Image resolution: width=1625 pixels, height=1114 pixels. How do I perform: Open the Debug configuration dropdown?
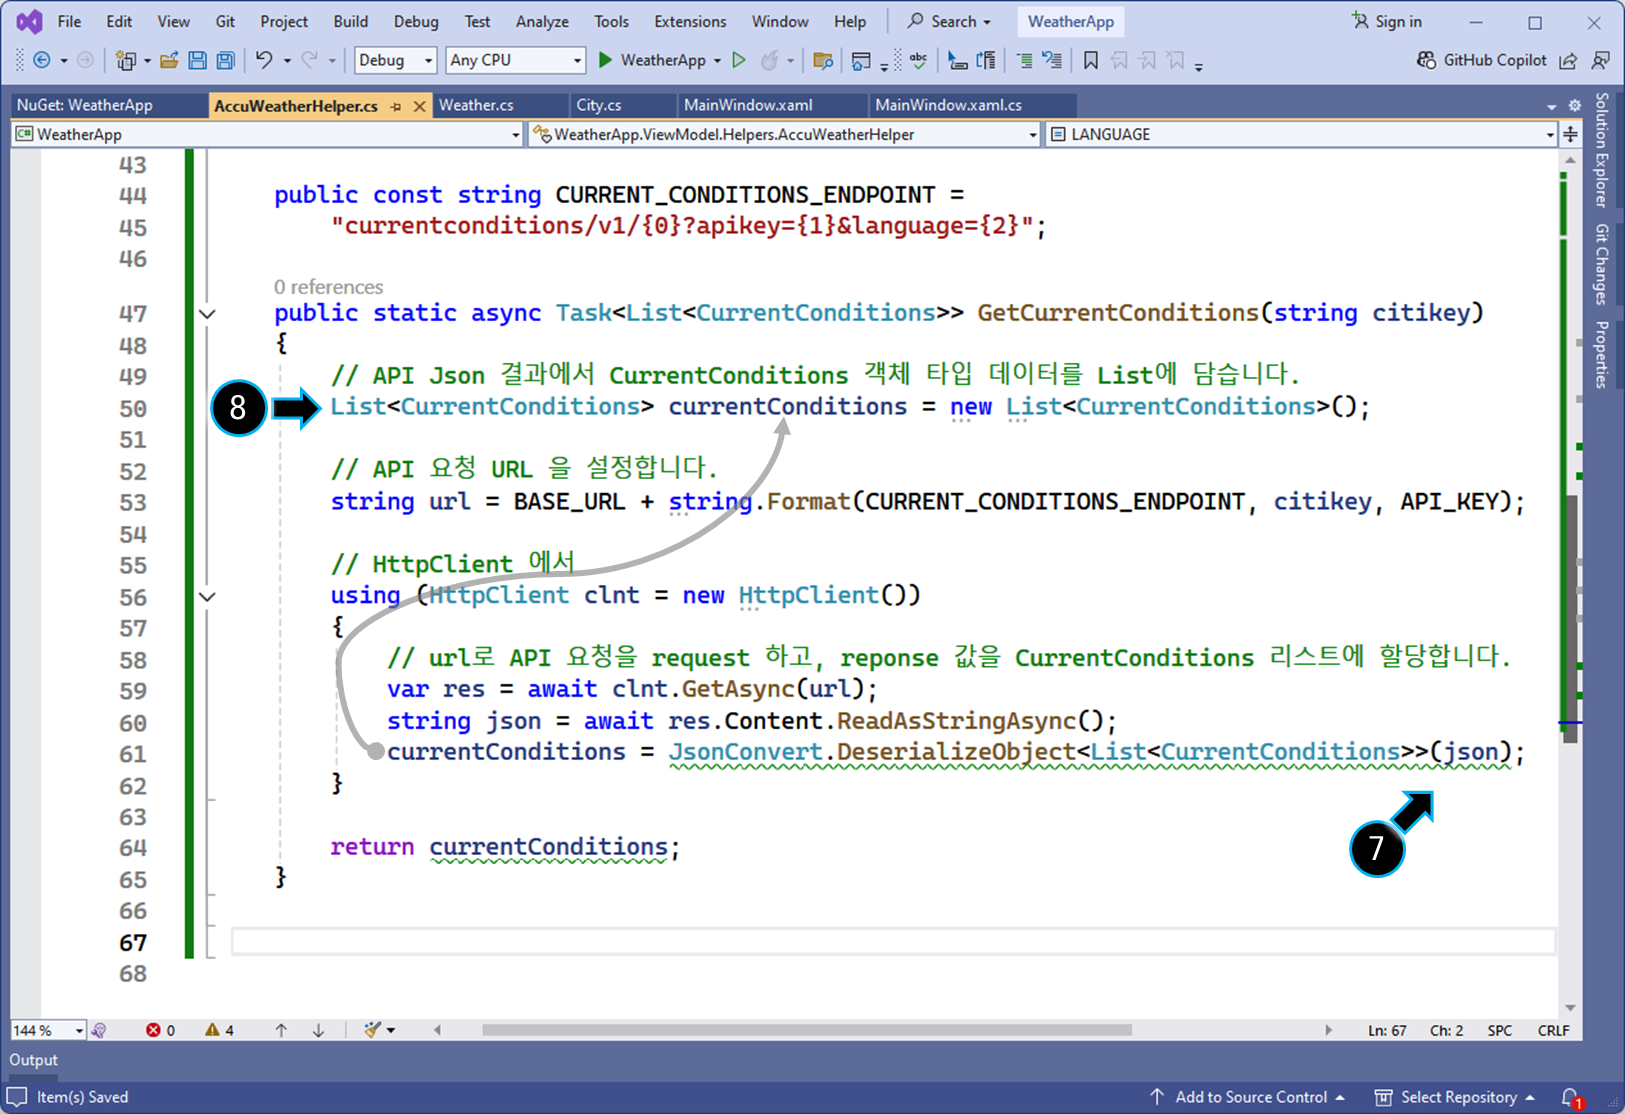tap(396, 60)
